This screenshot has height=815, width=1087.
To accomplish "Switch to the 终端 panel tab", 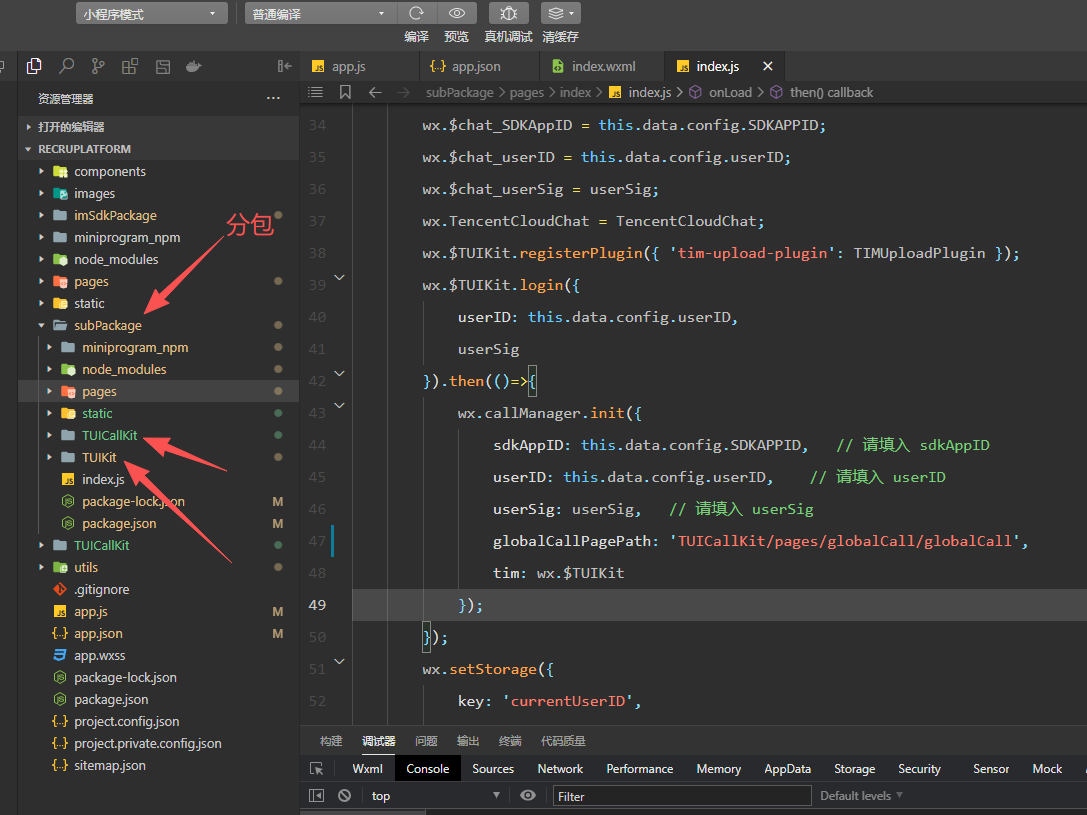I will click(510, 741).
